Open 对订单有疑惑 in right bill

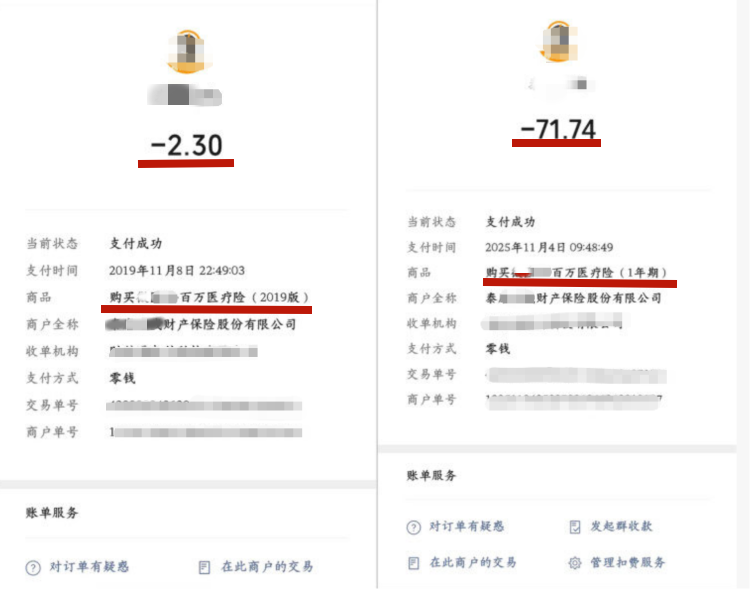(467, 526)
